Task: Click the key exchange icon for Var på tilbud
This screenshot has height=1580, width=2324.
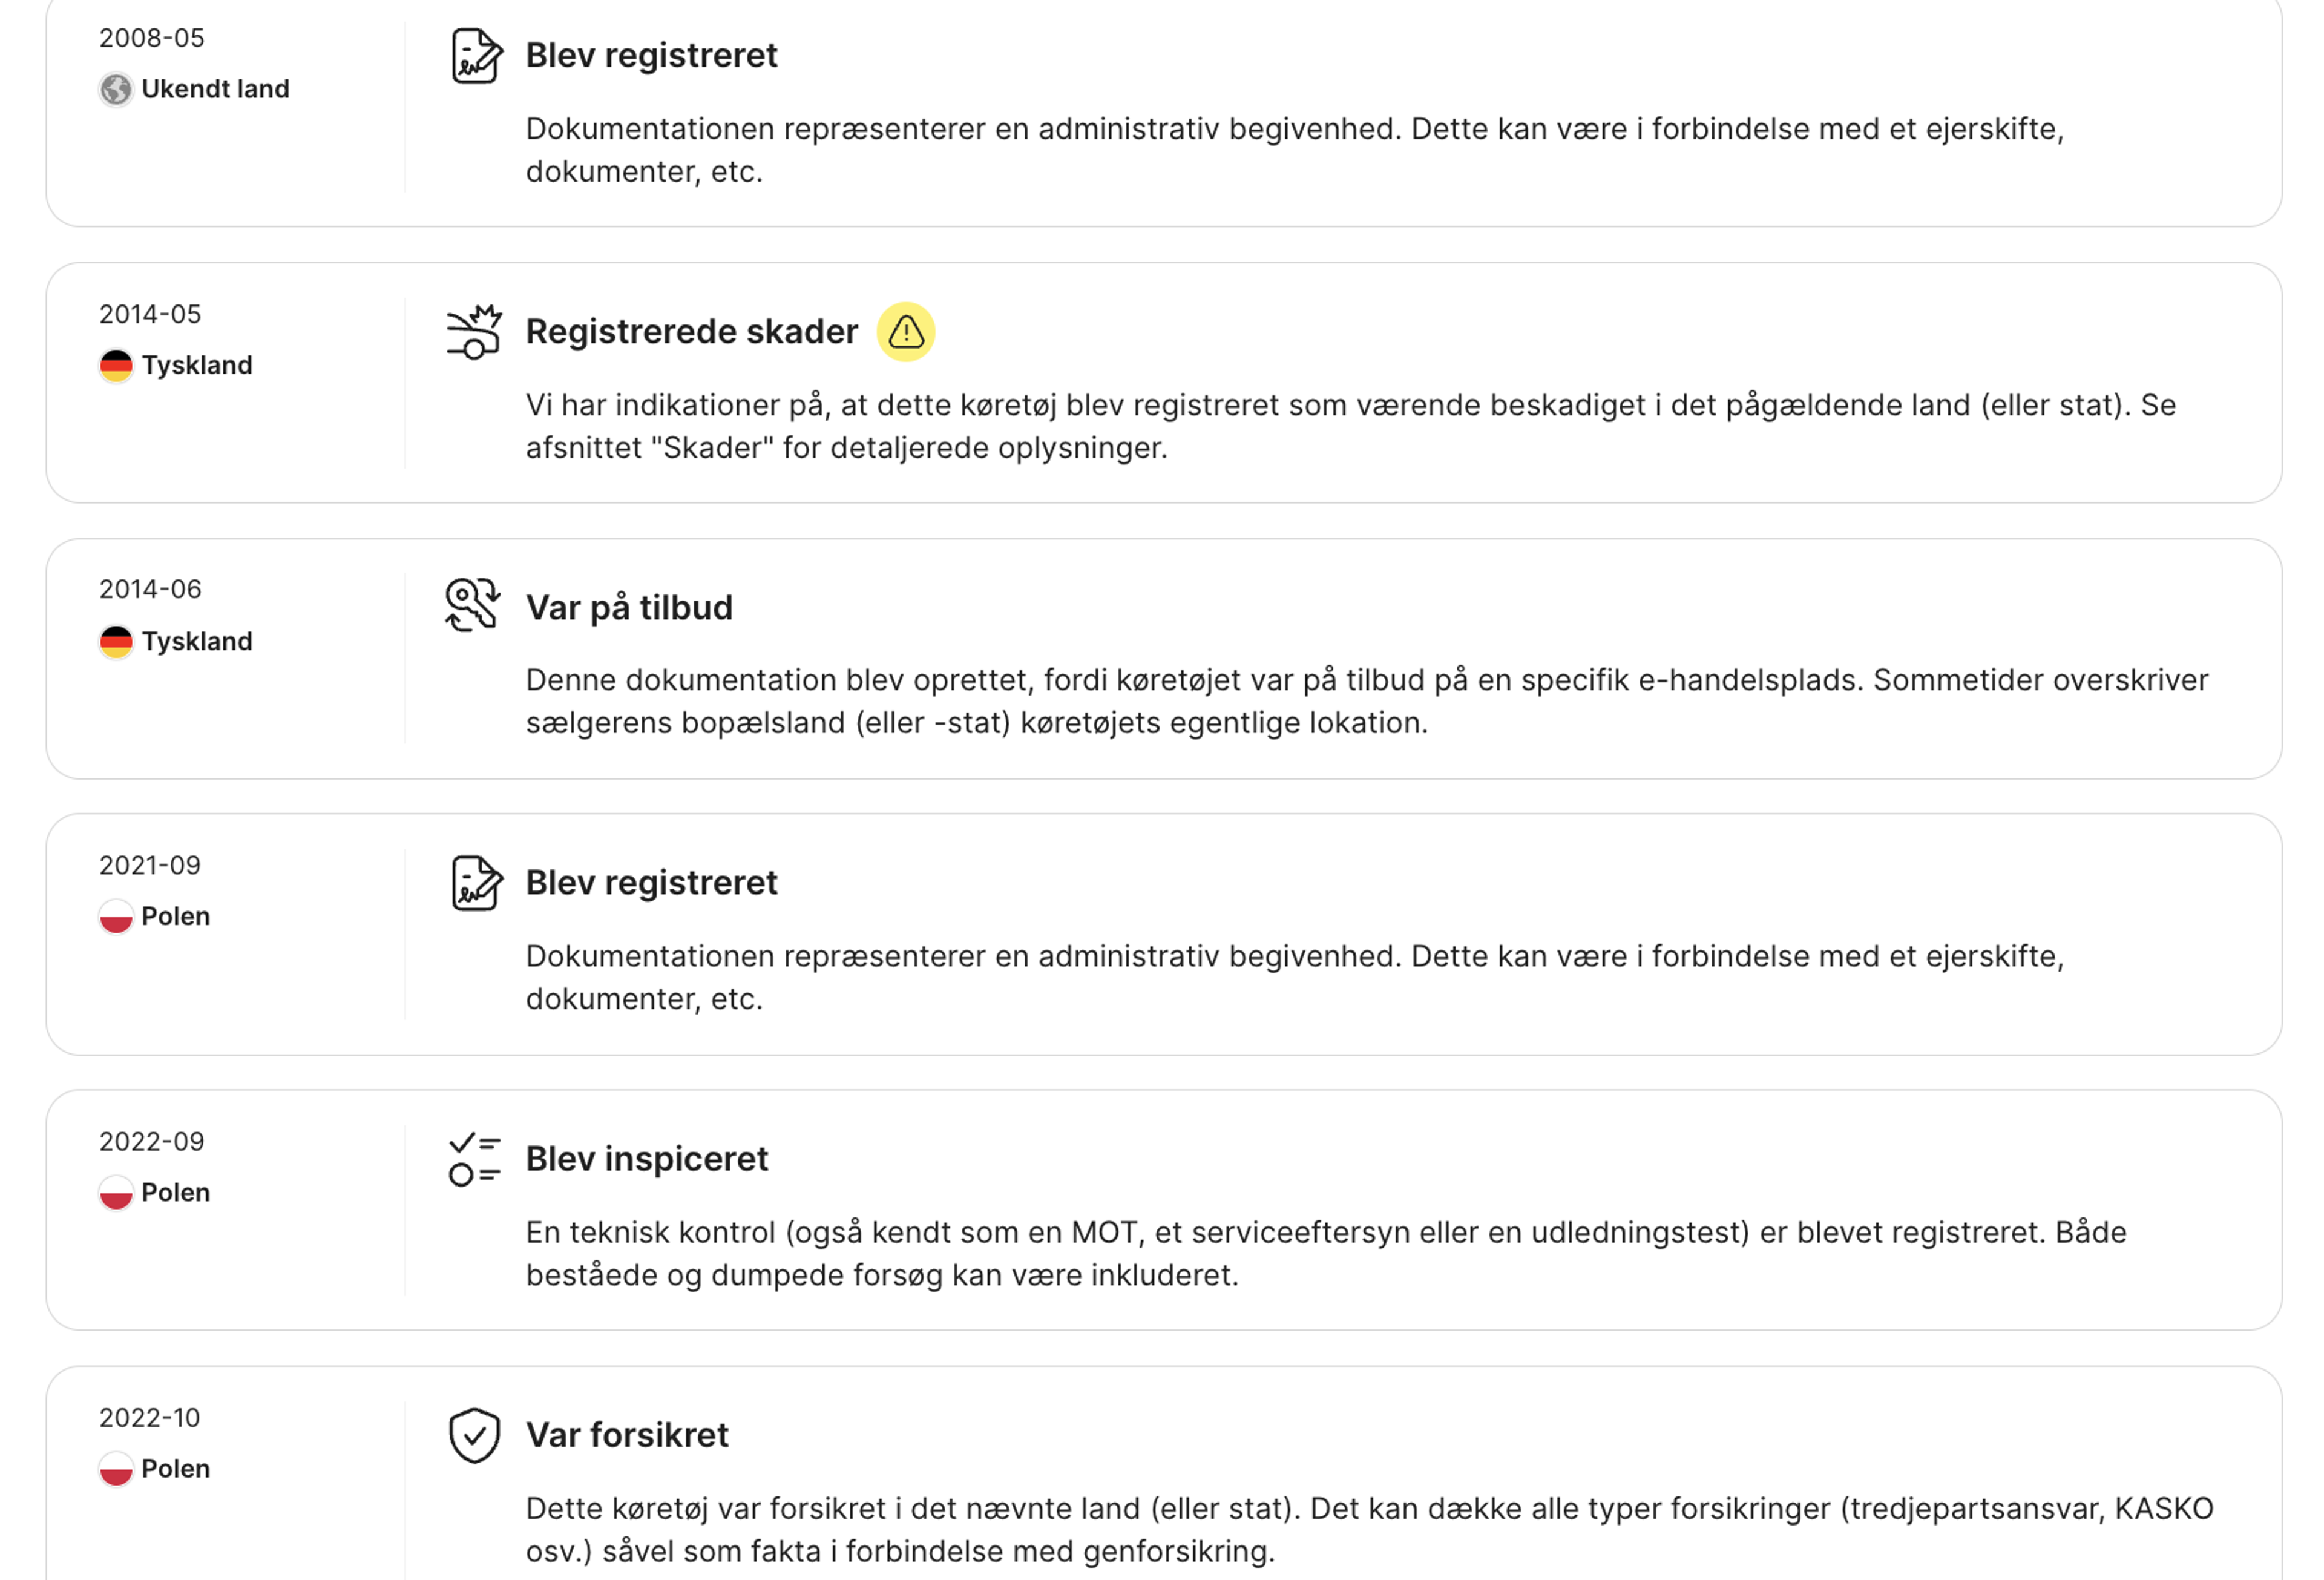Action: tap(473, 606)
